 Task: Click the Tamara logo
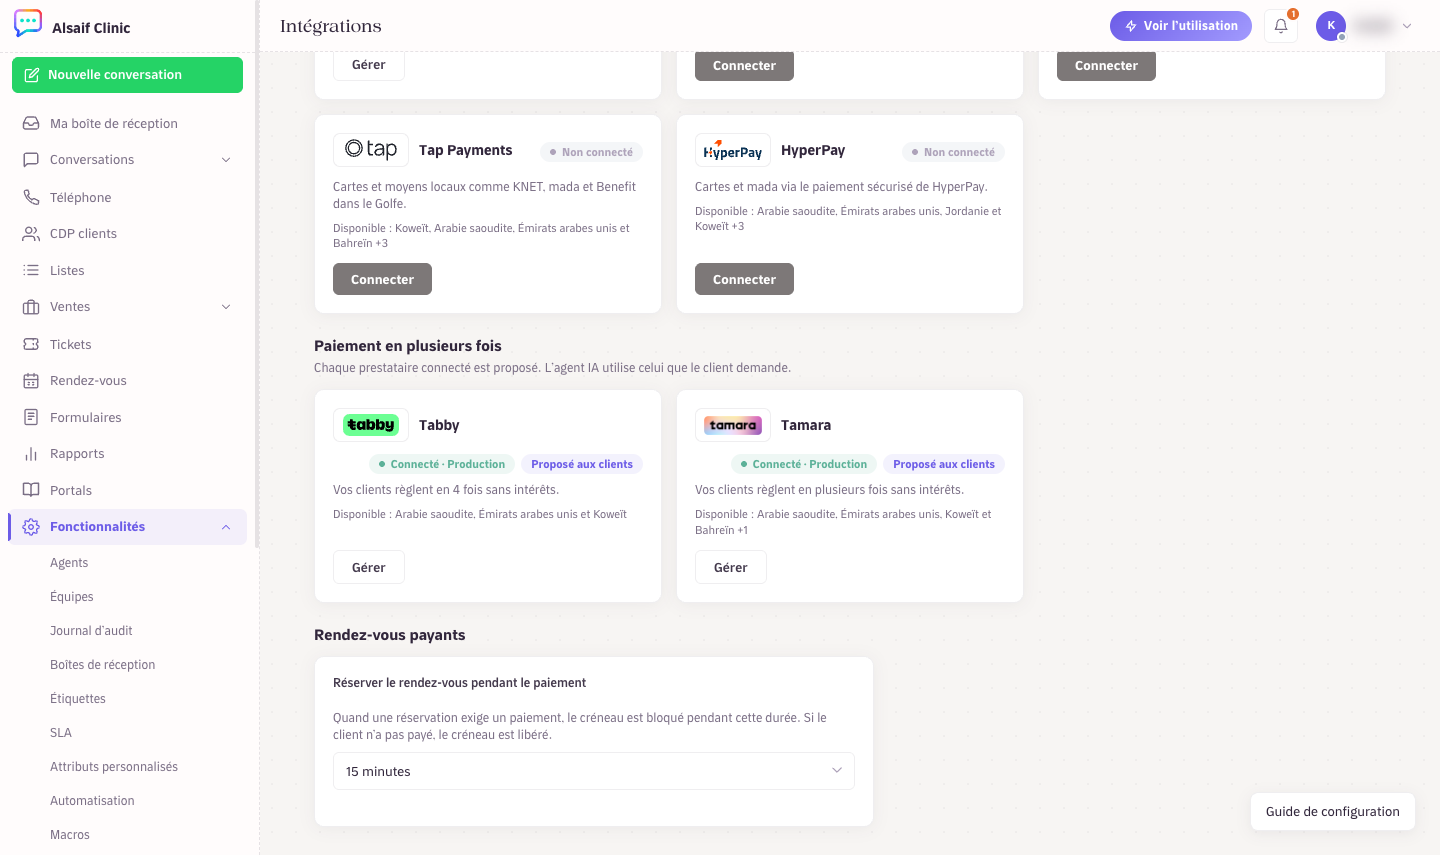733,425
